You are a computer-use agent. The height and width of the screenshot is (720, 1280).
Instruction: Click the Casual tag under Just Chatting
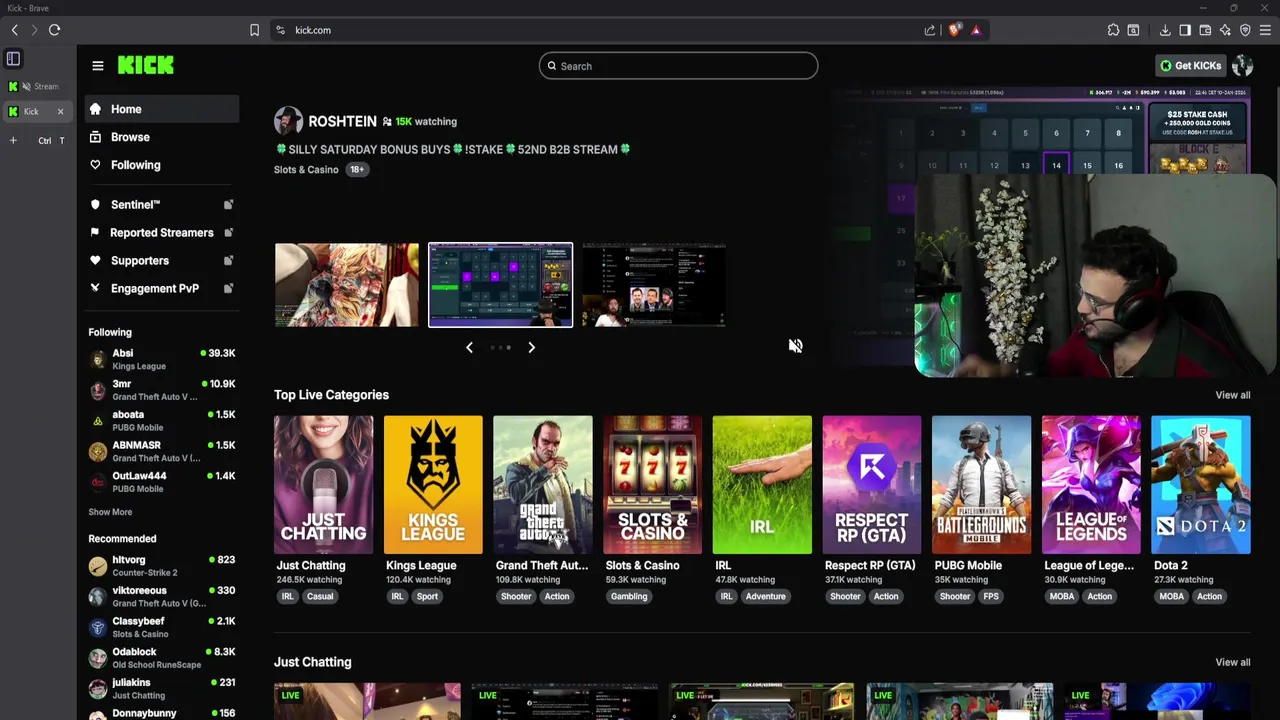(x=320, y=596)
